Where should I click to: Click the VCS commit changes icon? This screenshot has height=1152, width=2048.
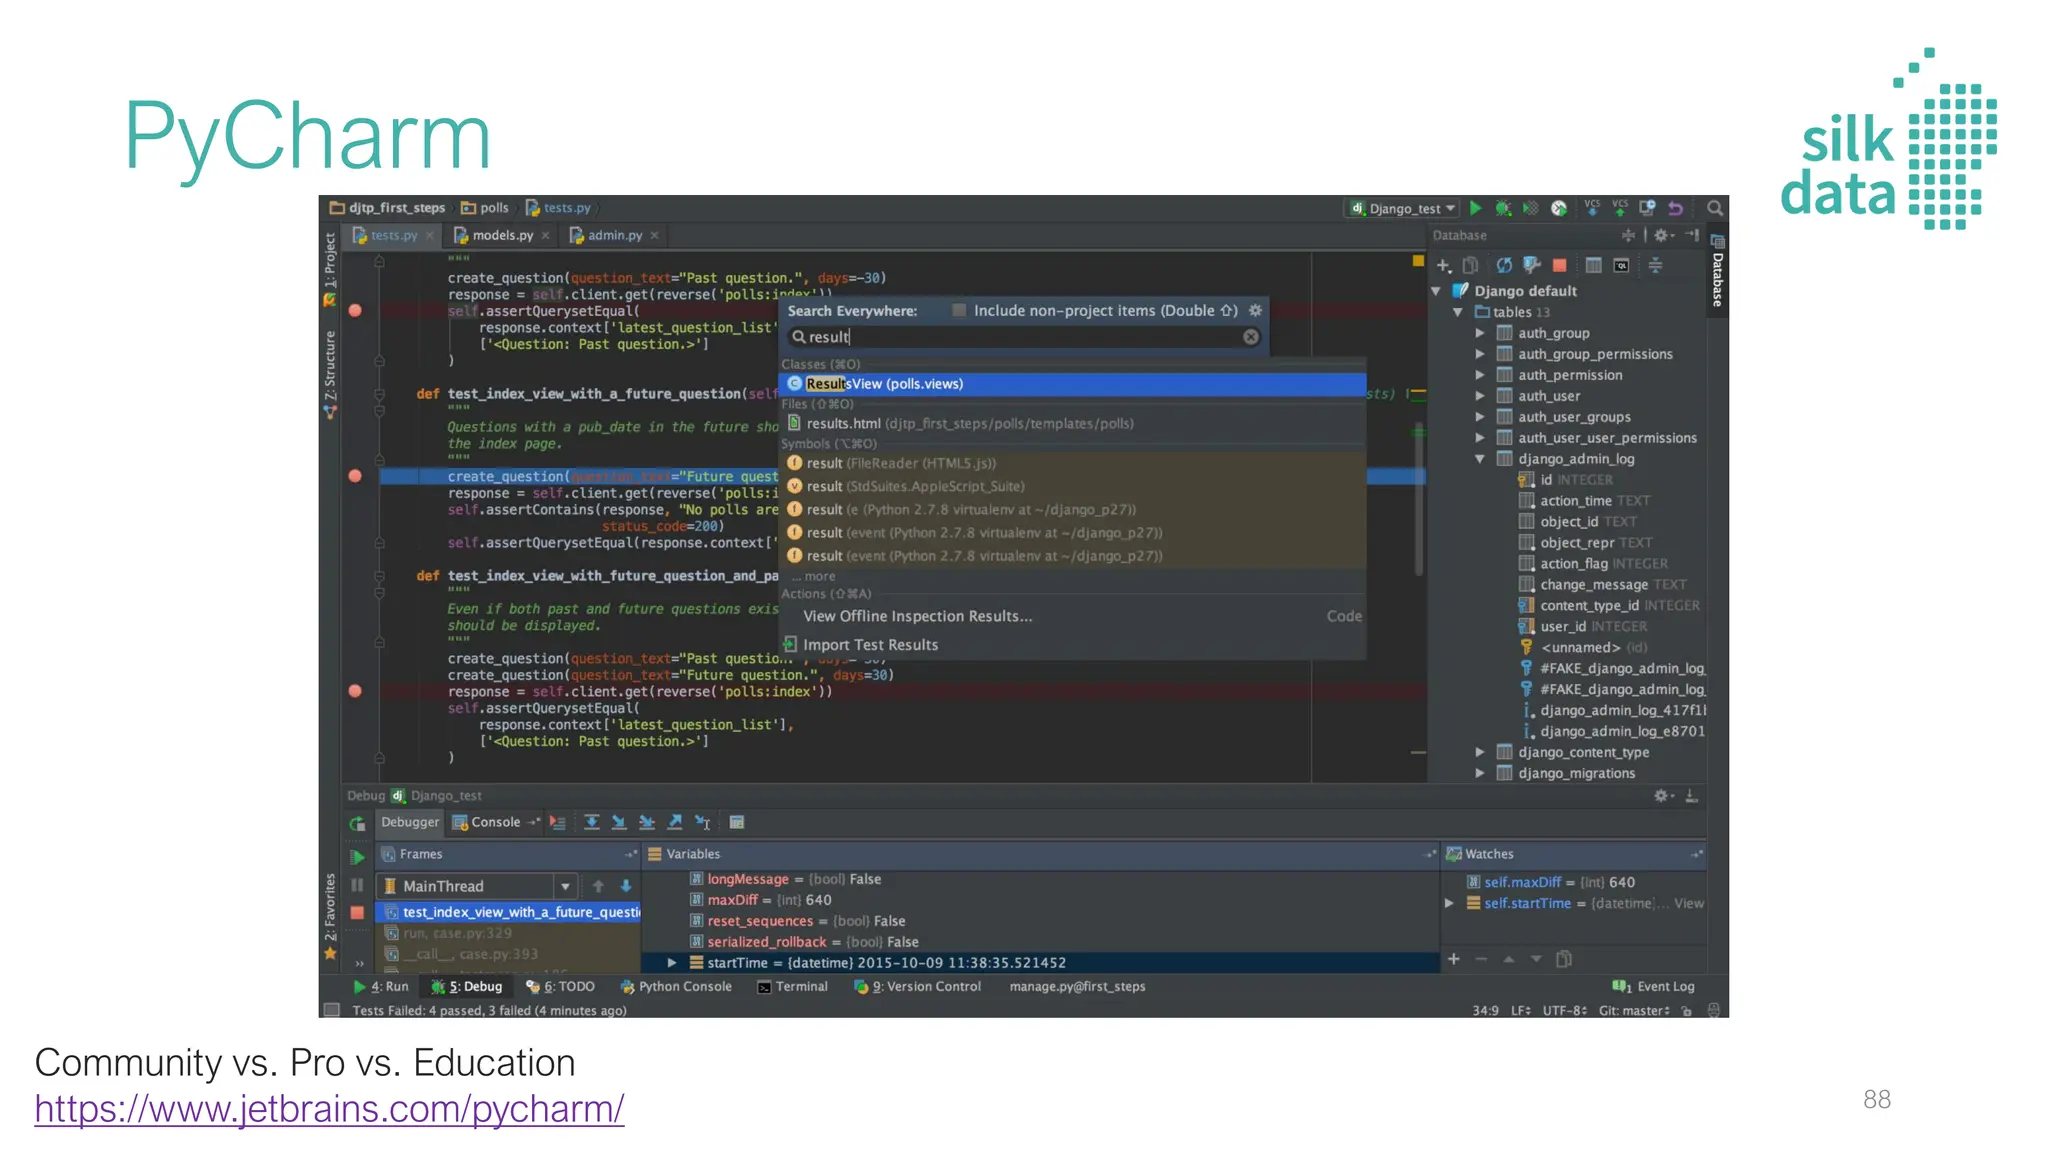(x=1620, y=208)
